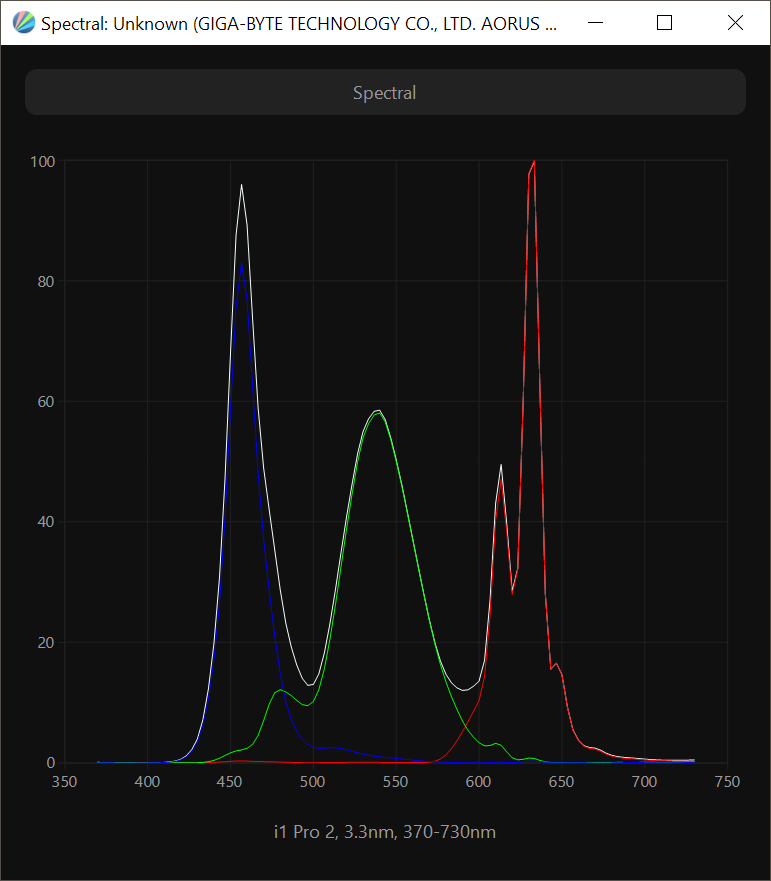Close the Spectral window

(735, 23)
